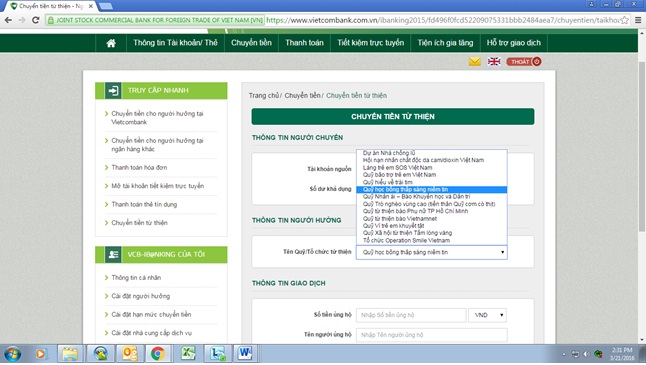
Task: Open the Chrome menu icon
Action: [638, 20]
